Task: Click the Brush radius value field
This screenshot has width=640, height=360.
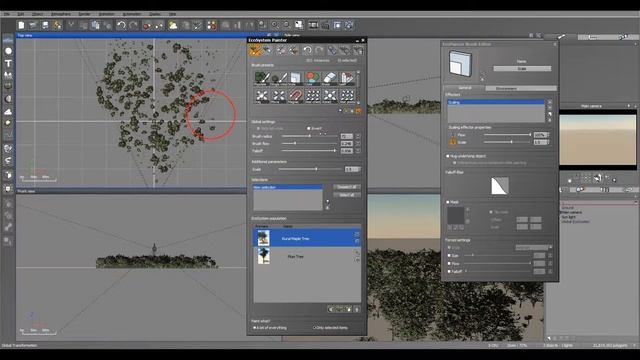Action: coord(347,136)
